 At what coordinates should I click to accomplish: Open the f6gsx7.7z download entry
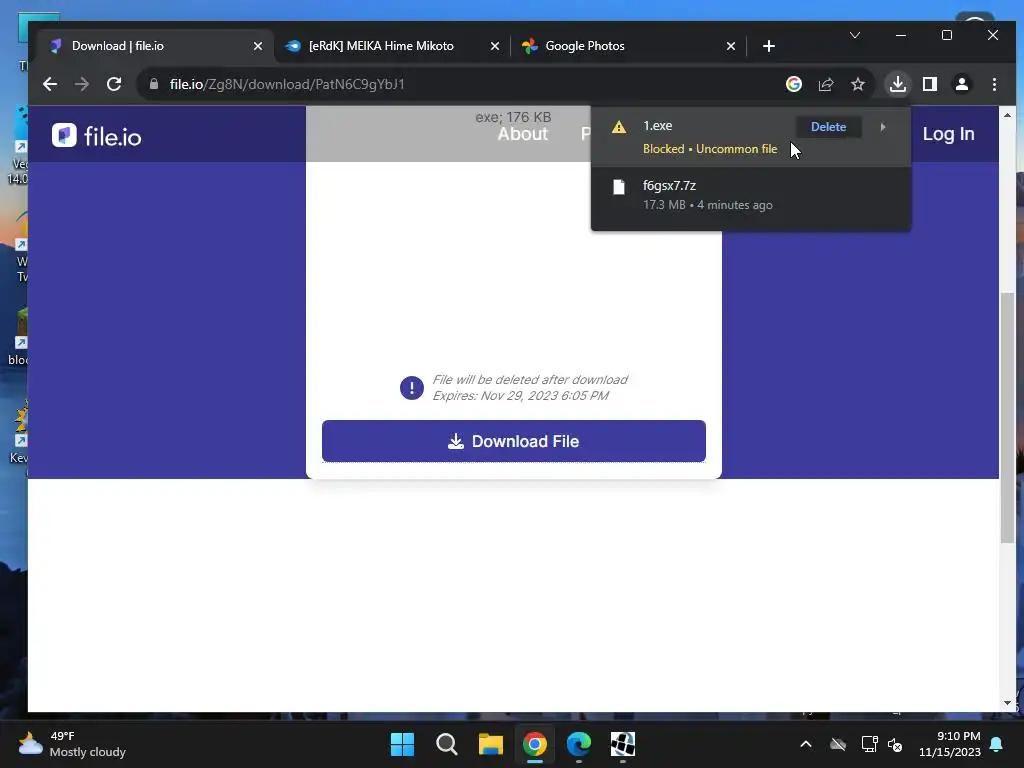[750, 195]
